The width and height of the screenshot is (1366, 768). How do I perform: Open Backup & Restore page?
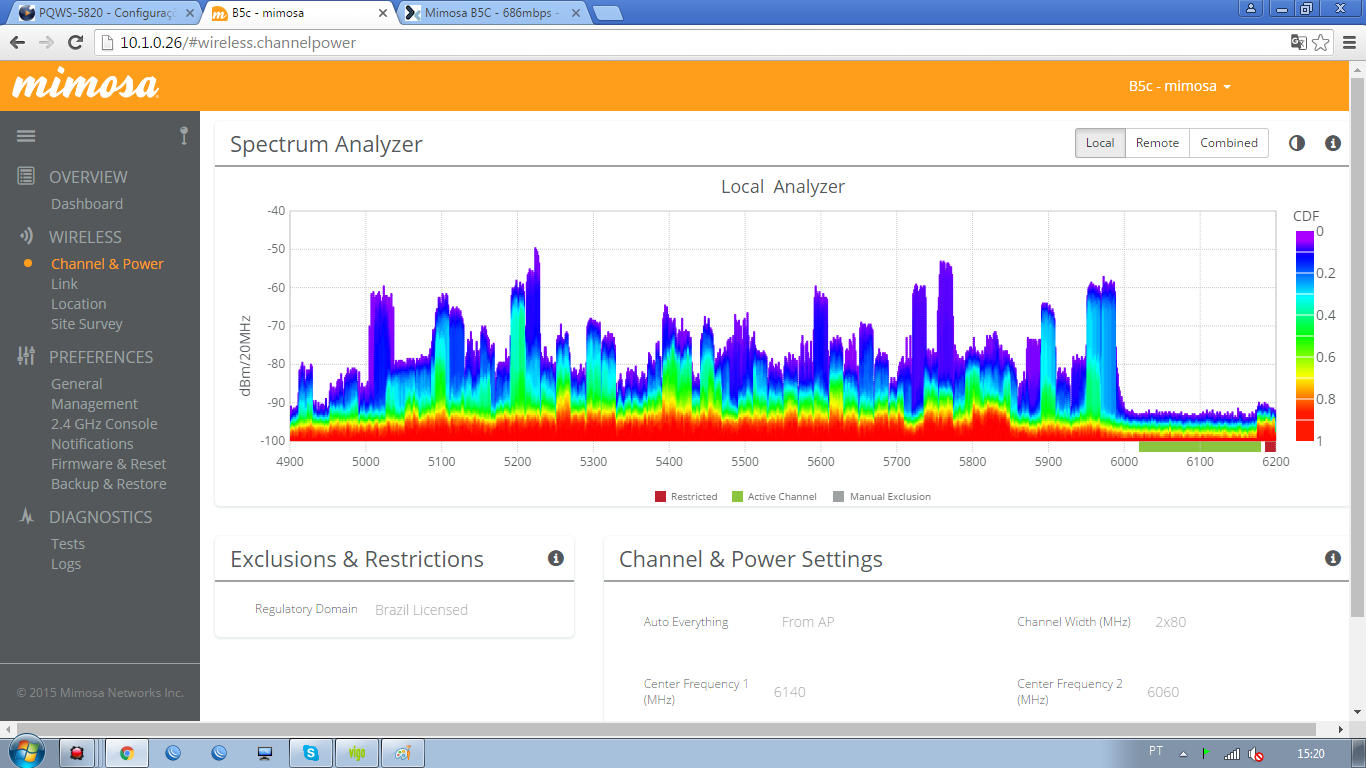click(109, 484)
